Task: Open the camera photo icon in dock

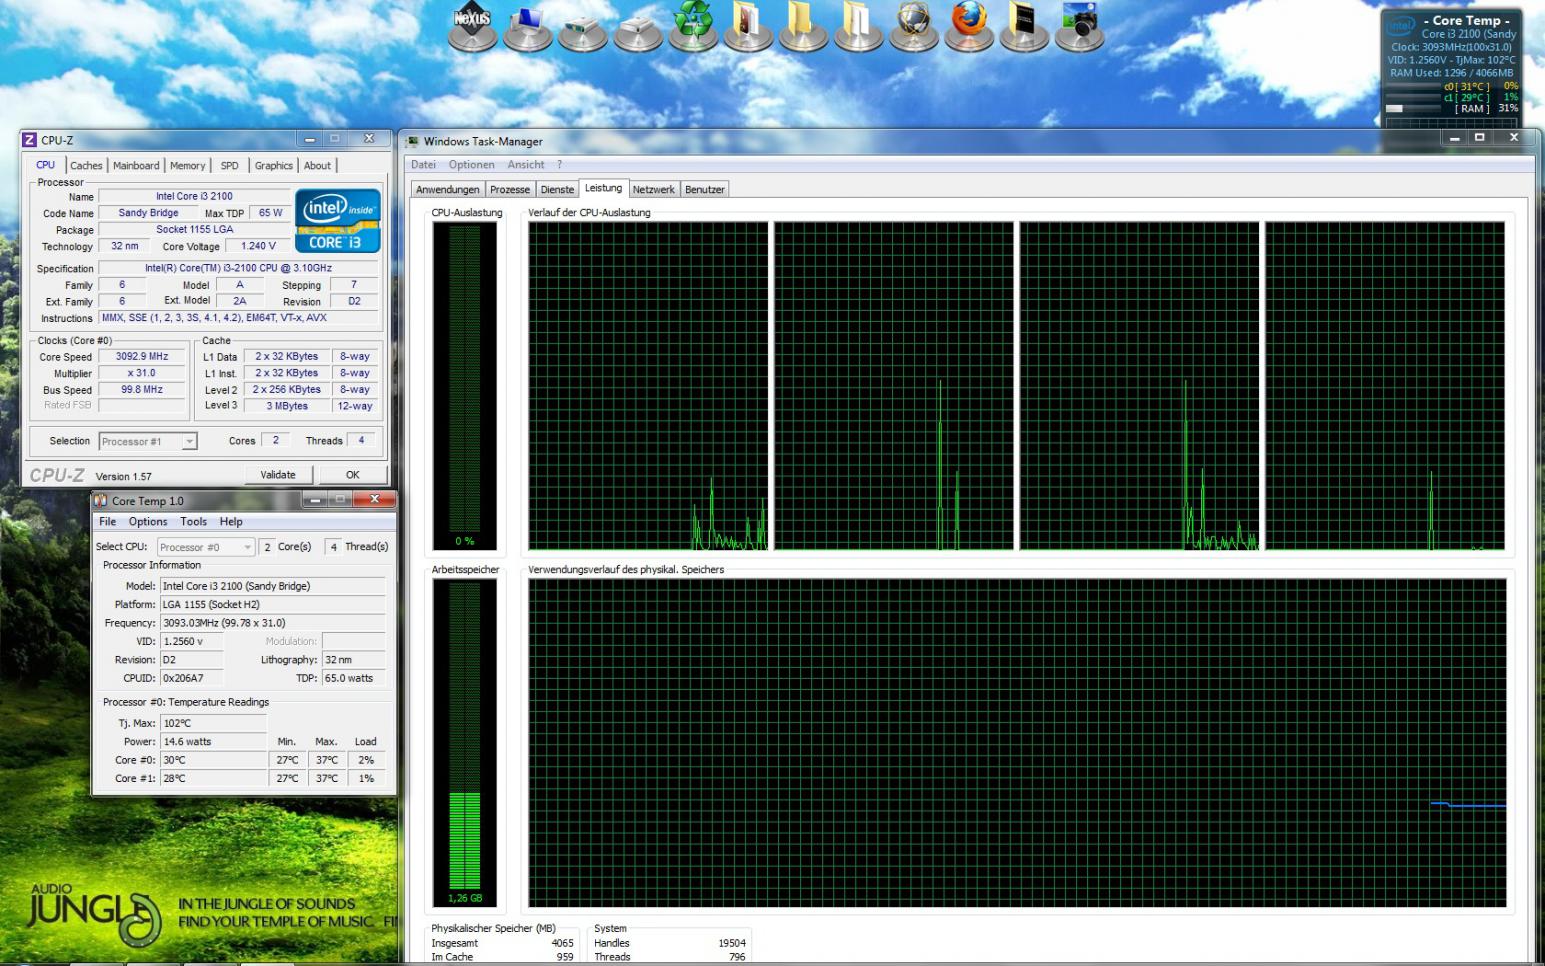Action: tap(1079, 26)
